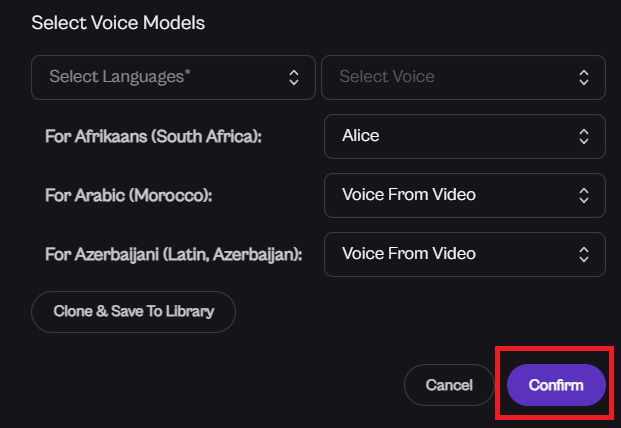
Task: Click the "For Arabic (Morocco):" label
Action: [129, 195]
